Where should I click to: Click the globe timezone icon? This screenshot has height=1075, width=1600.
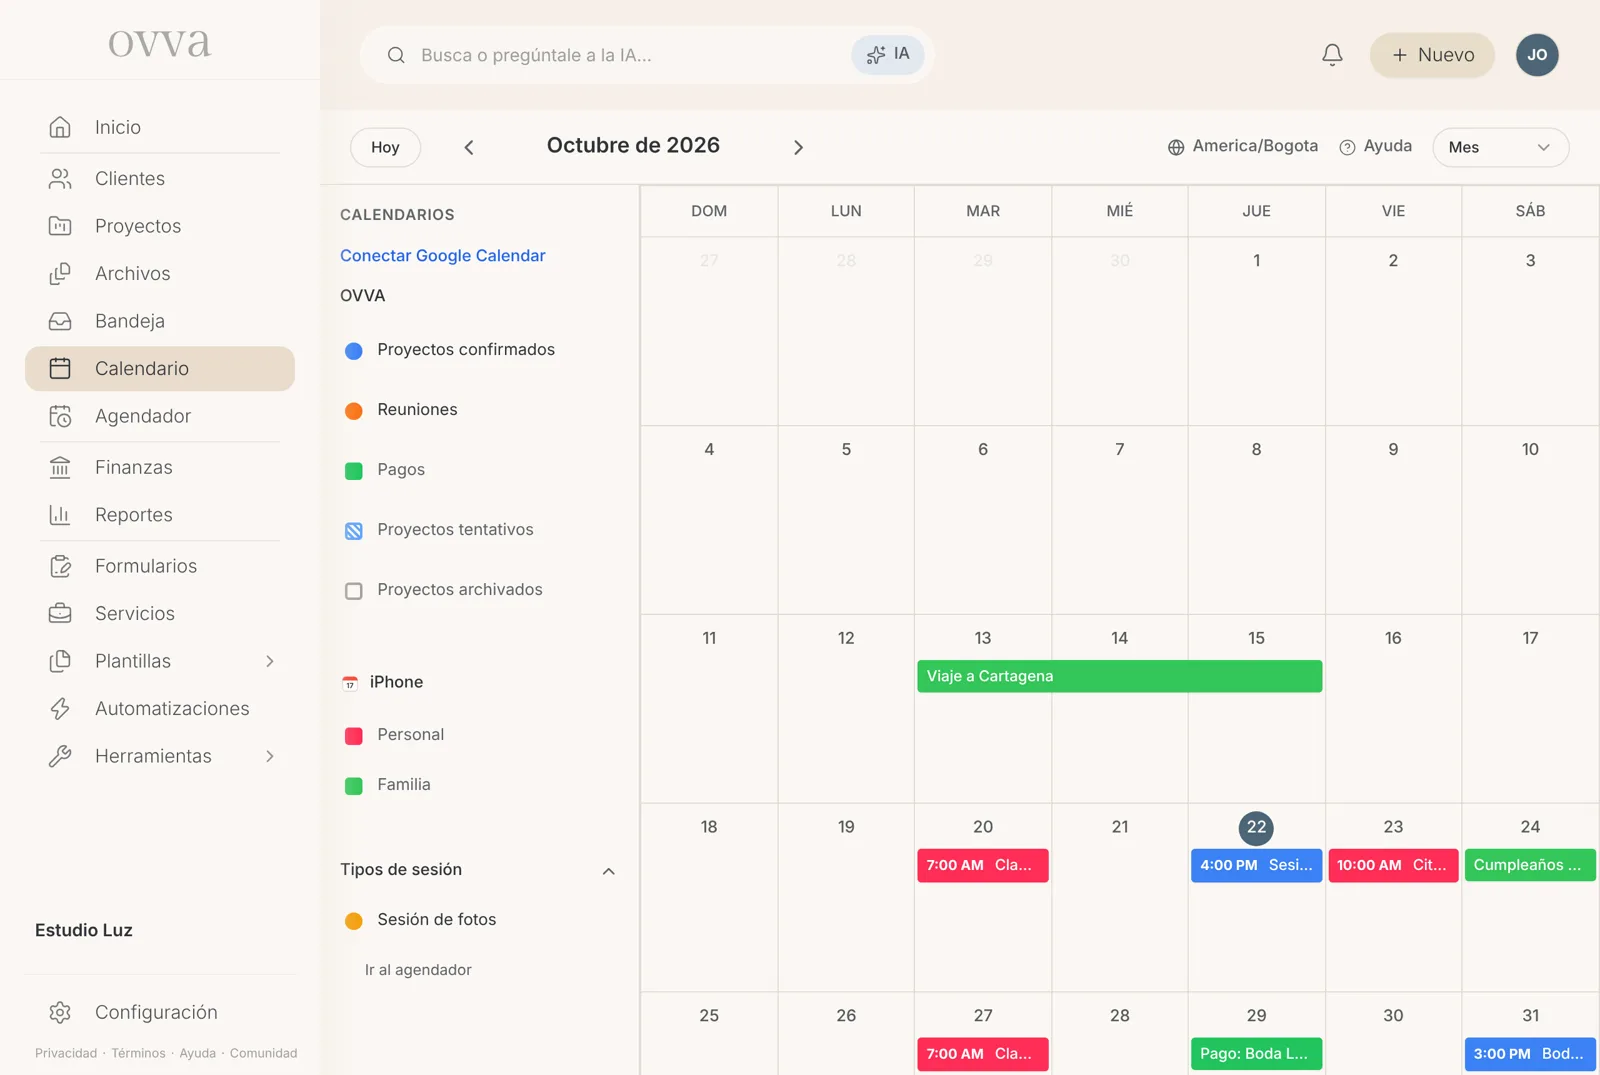point(1176,147)
